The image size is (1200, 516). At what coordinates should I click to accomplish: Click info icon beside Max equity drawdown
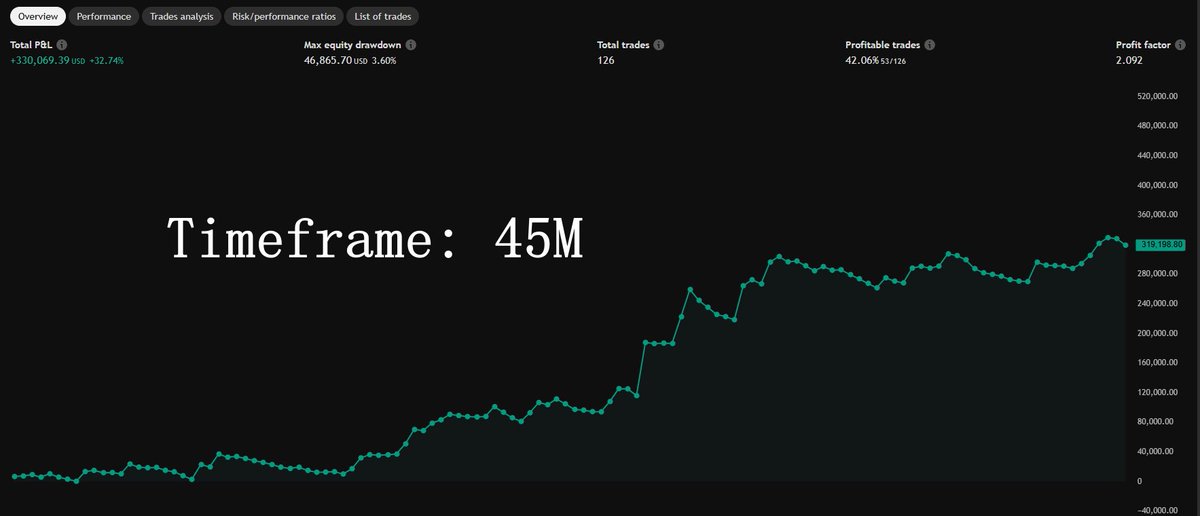coord(411,45)
